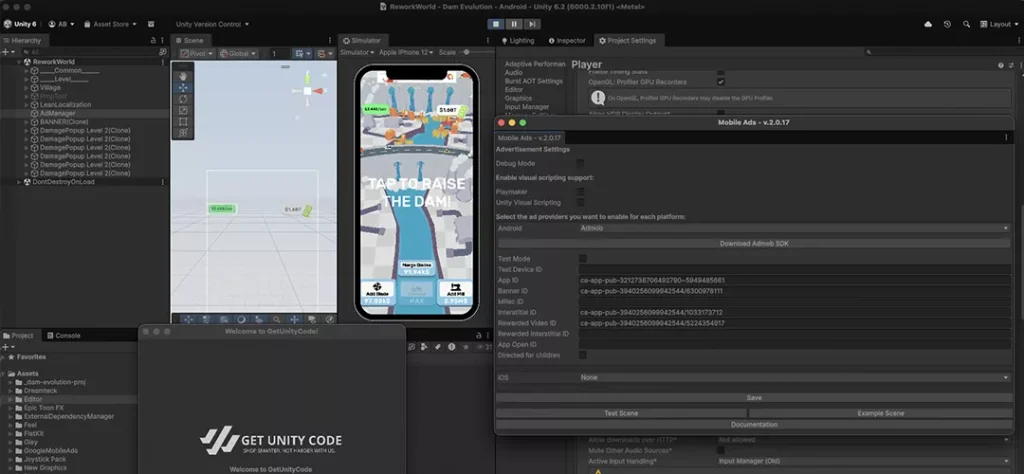Screen dimensions: 1024x474
Task: Select the Rotate tool in Scene toolbar
Action: pos(183,99)
